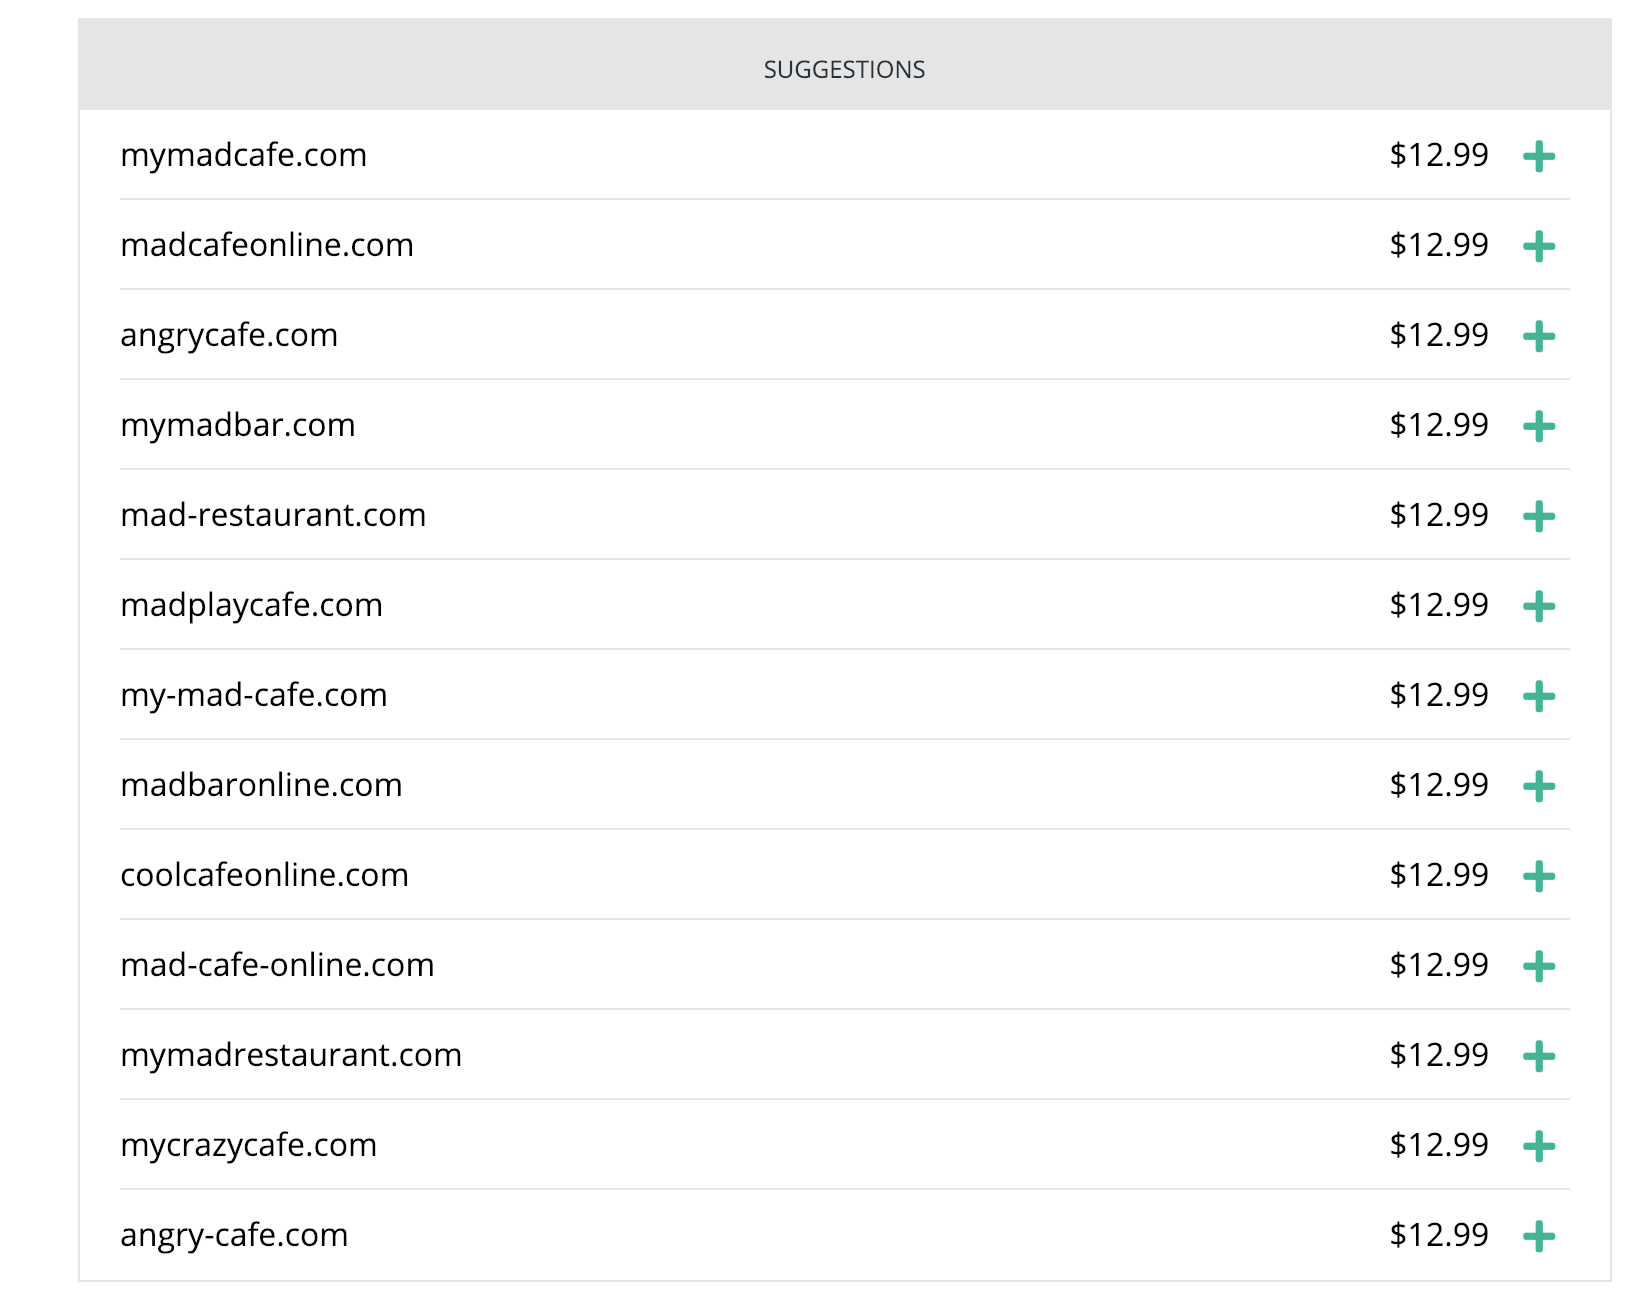Image resolution: width=1642 pixels, height=1302 pixels.
Task: Add mymadrestaurant.com via the green plus
Action: (x=1538, y=1056)
